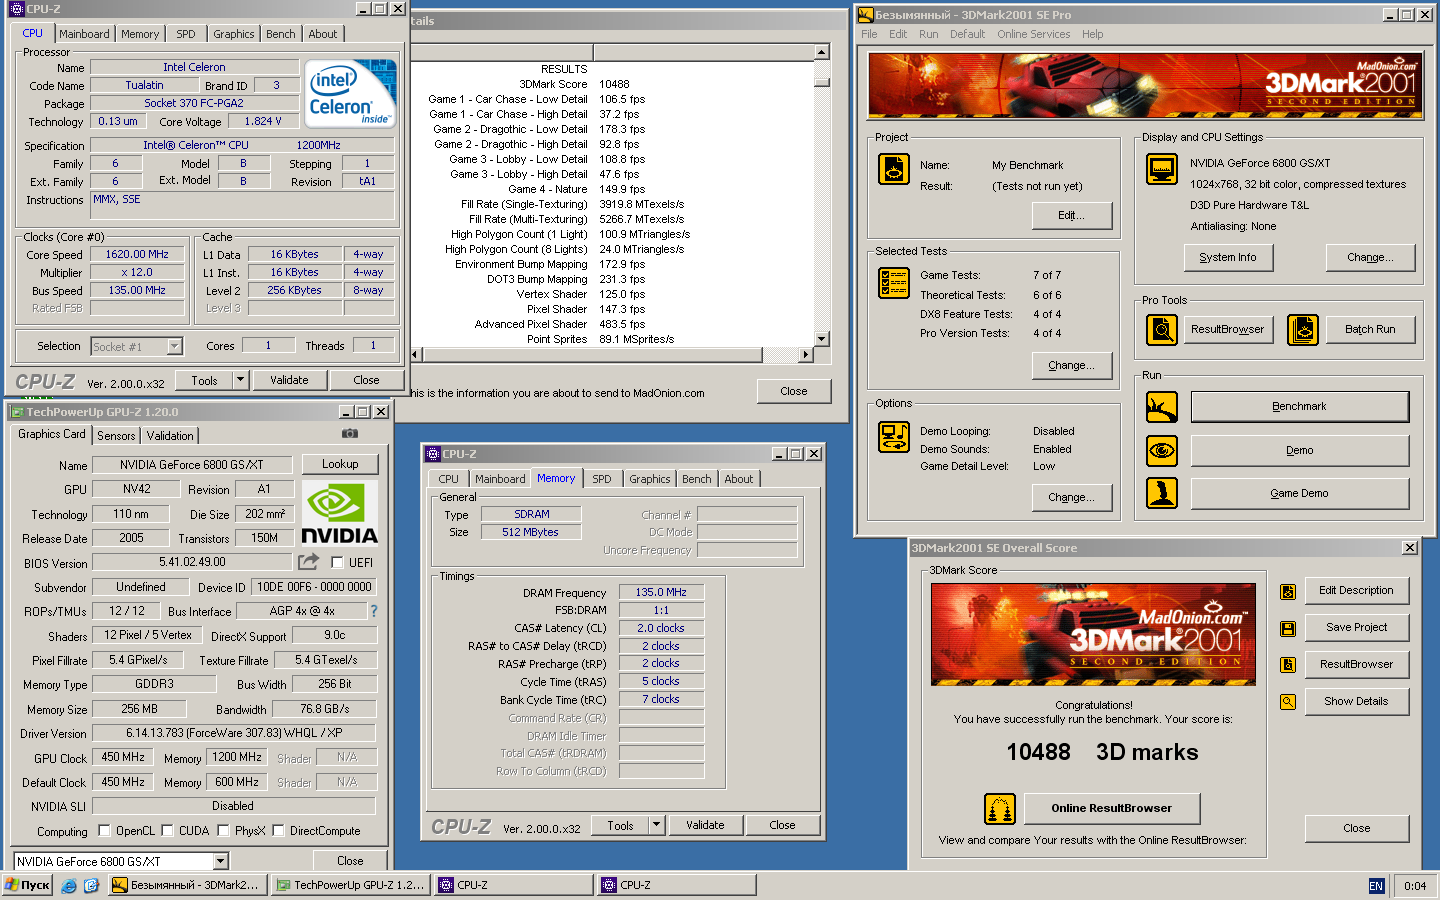Click the Batch Run button

1370,329
